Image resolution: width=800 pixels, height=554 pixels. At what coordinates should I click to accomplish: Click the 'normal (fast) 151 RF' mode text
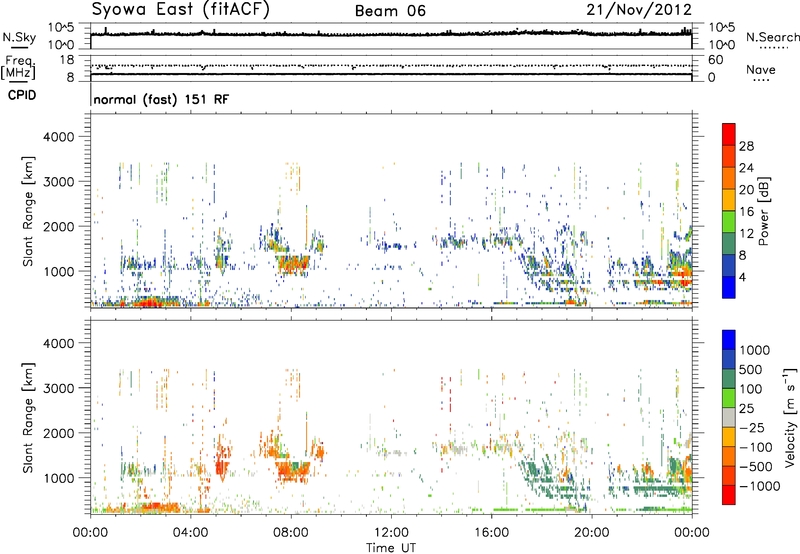[x=161, y=99]
